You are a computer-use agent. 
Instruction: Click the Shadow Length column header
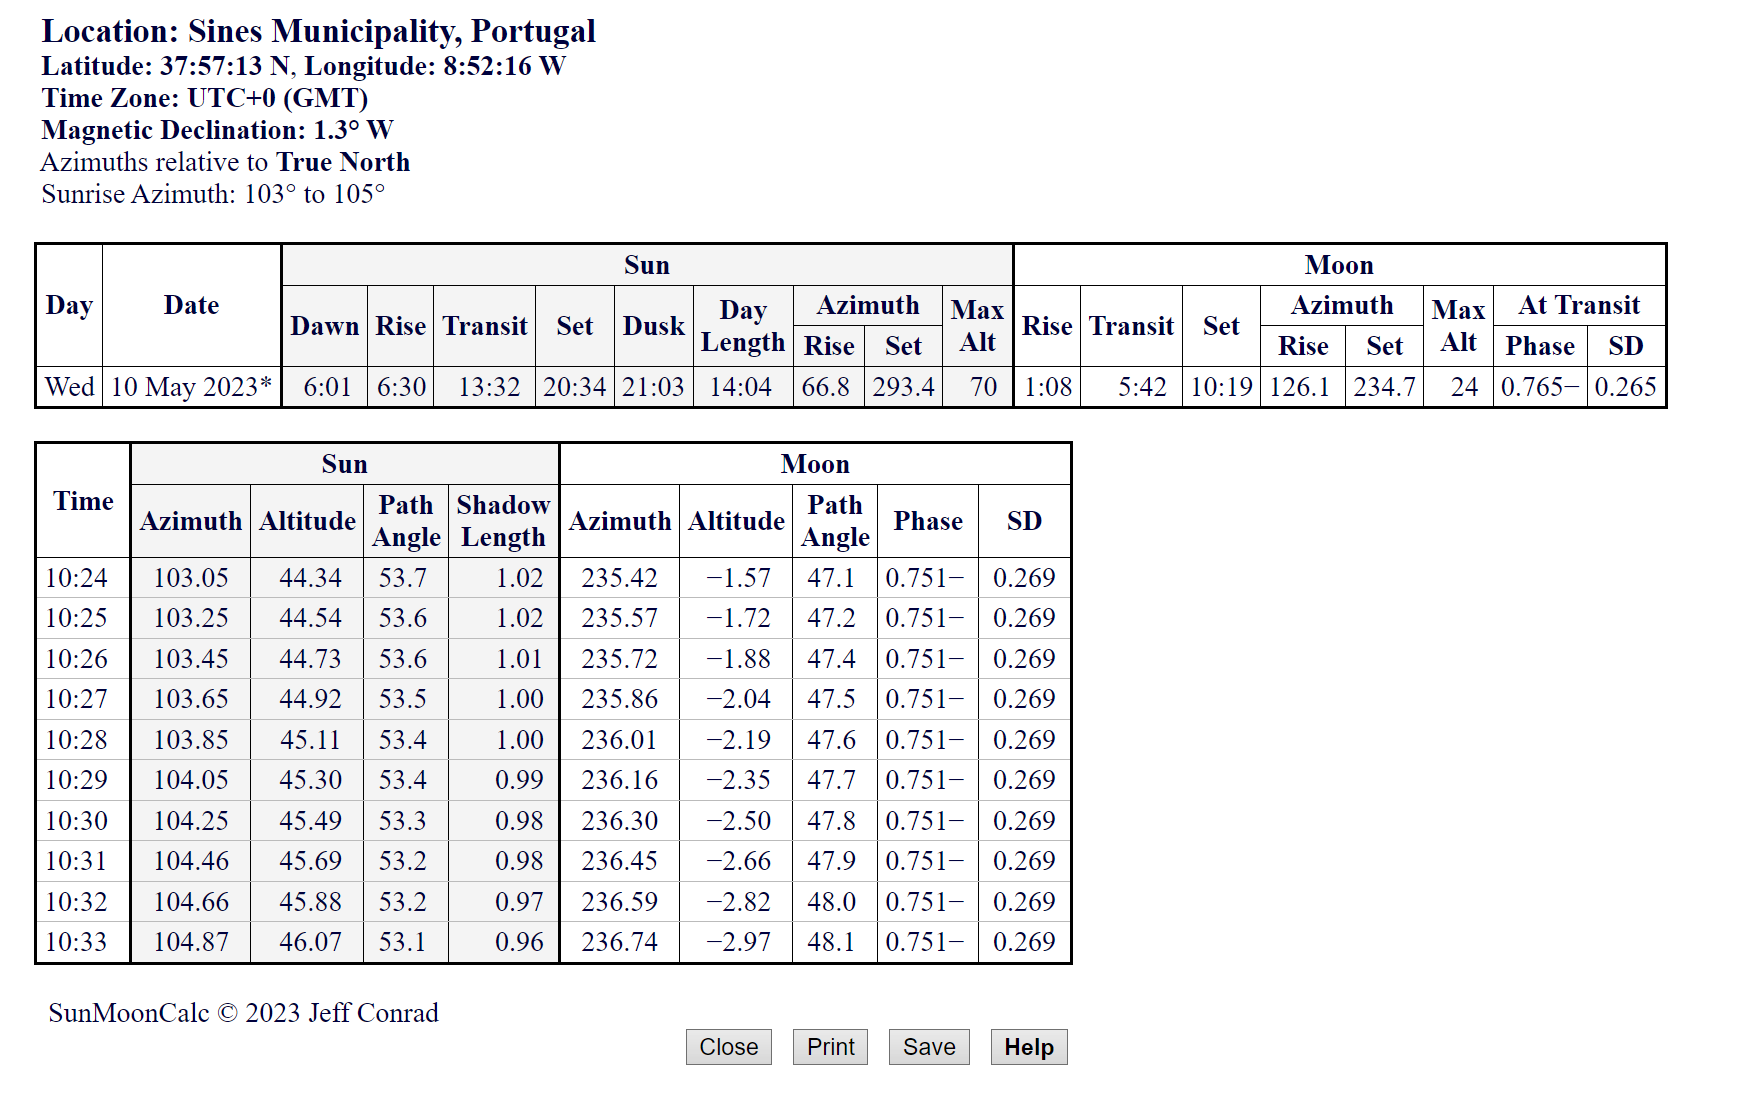tap(503, 521)
